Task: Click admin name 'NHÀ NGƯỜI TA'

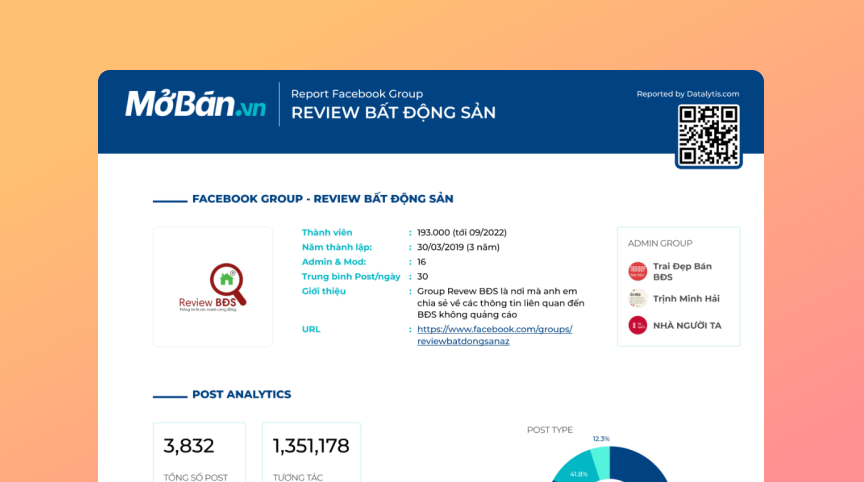Action: (x=687, y=326)
